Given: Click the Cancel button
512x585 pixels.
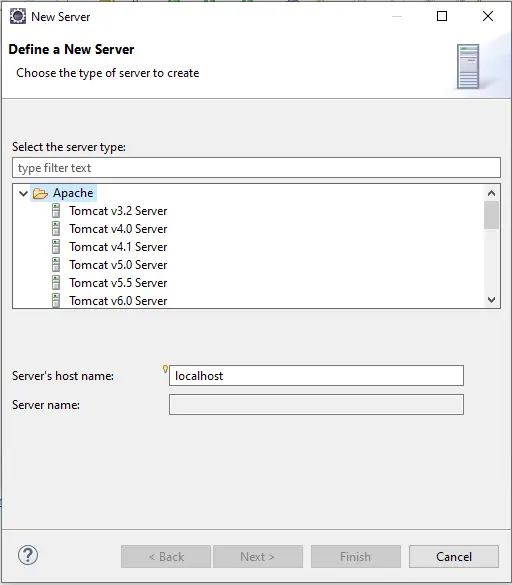Looking at the screenshot, I should 454,557.
